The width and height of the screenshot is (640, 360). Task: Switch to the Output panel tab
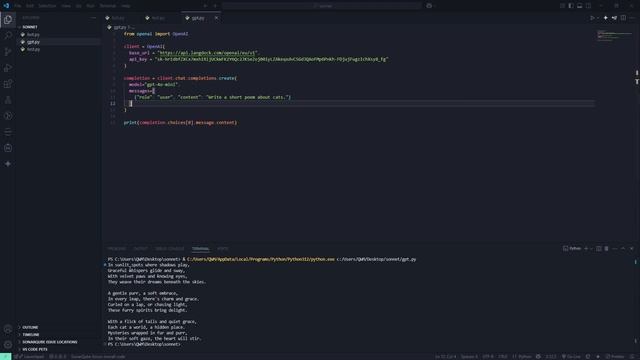pos(140,249)
